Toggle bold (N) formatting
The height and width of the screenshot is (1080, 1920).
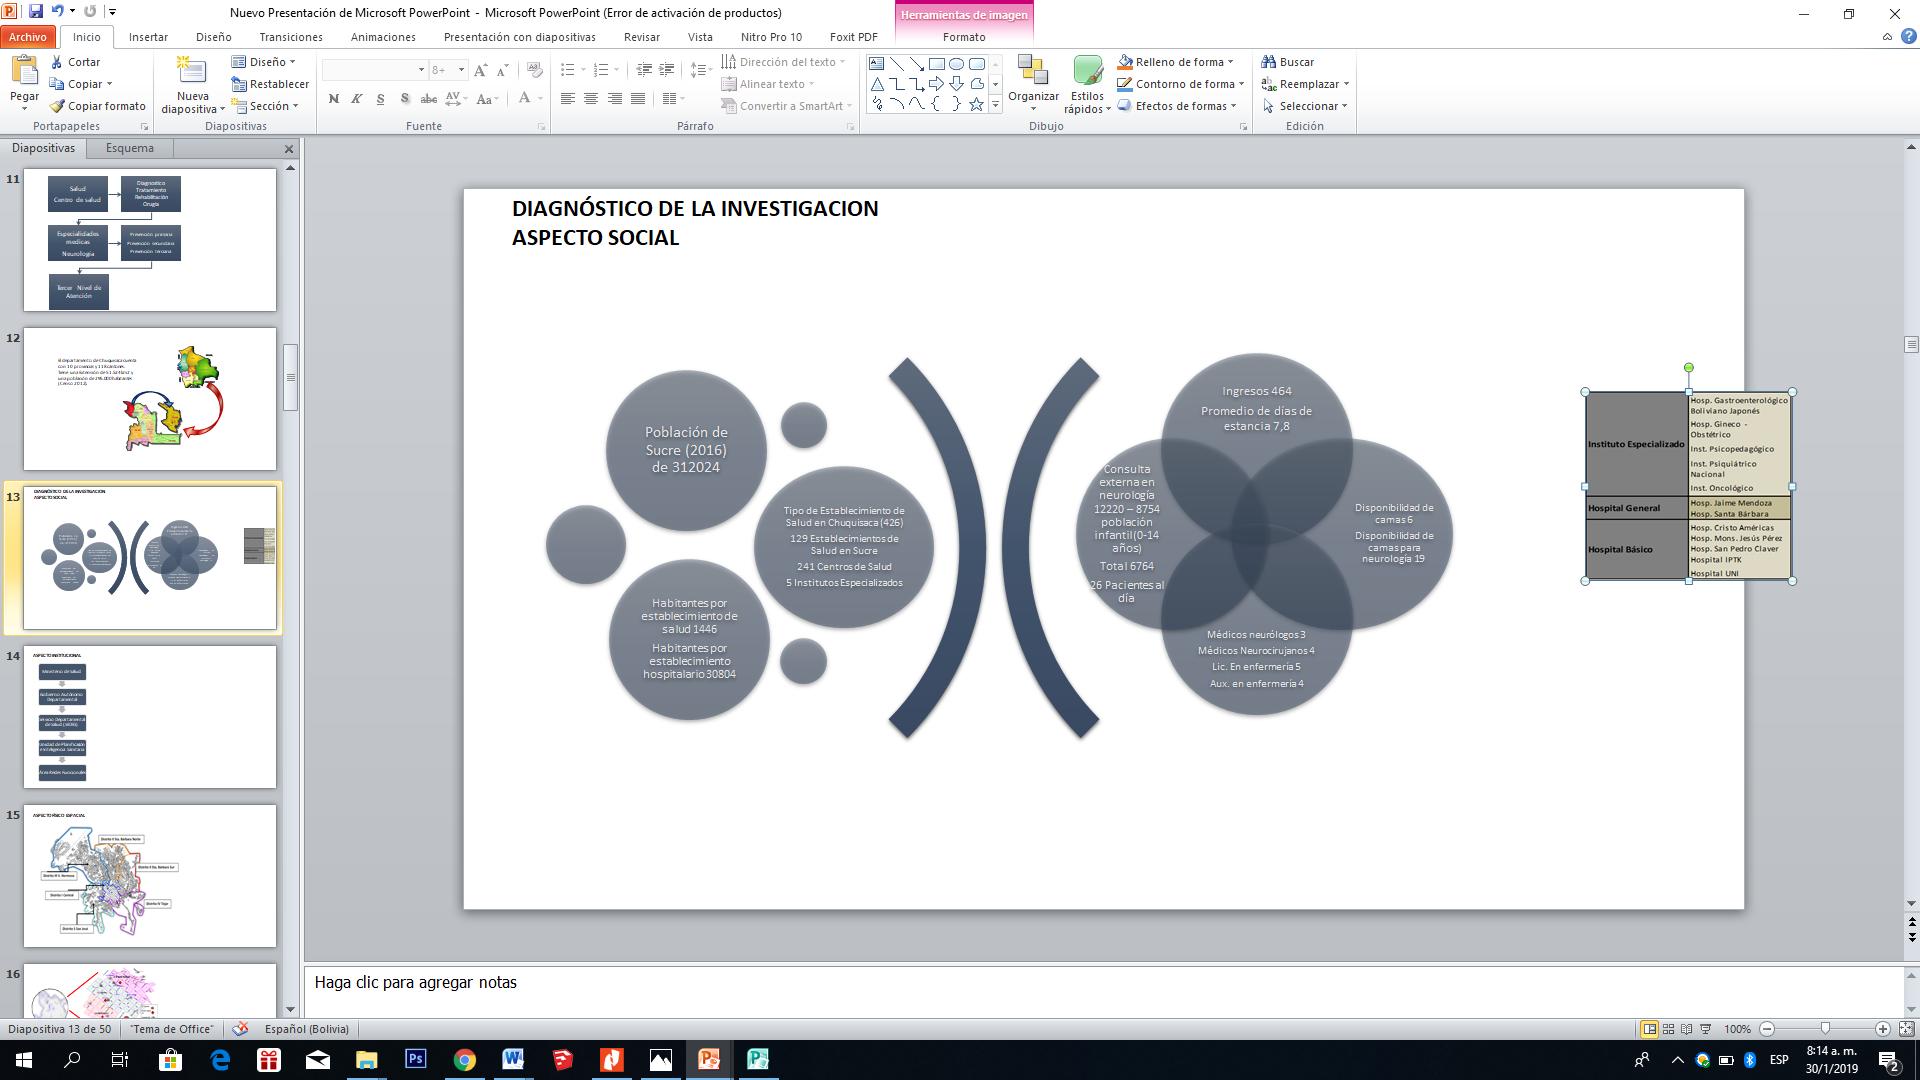tap(333, 98)
